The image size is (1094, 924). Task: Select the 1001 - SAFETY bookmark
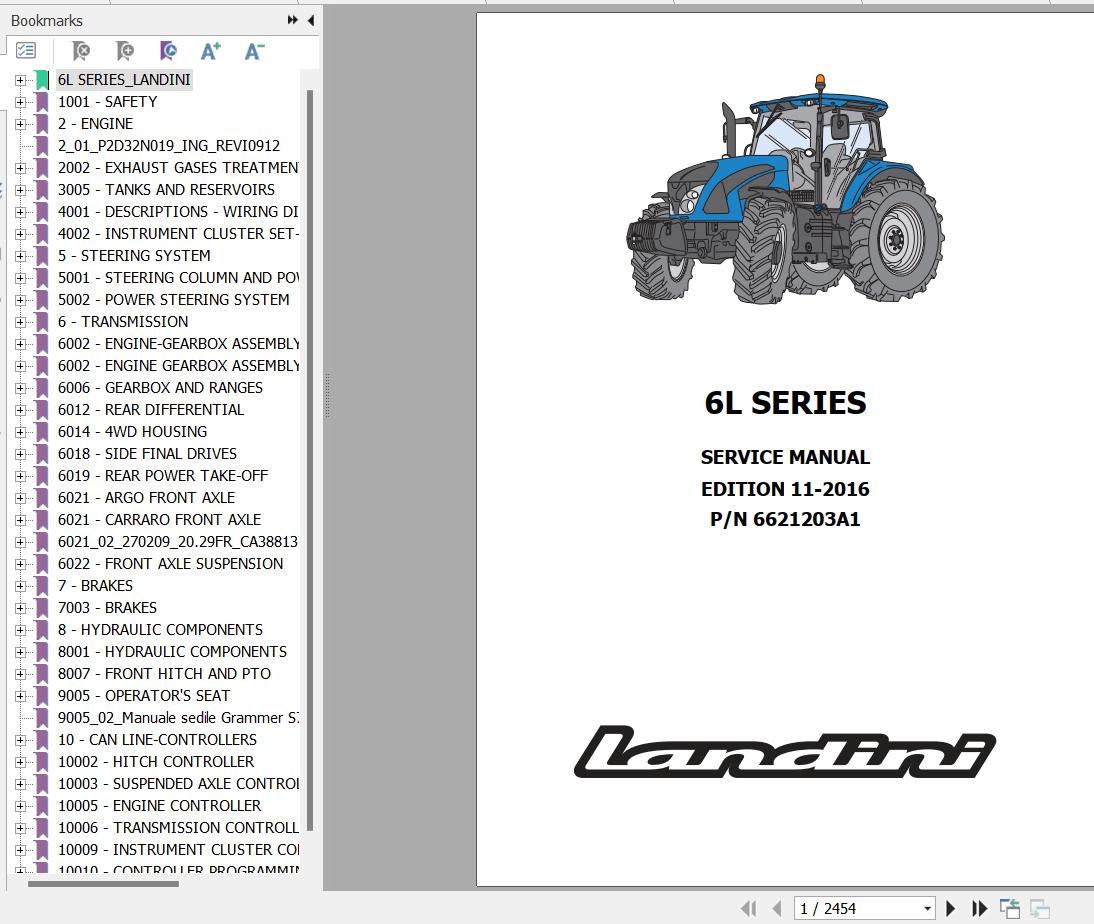point(107,102)
